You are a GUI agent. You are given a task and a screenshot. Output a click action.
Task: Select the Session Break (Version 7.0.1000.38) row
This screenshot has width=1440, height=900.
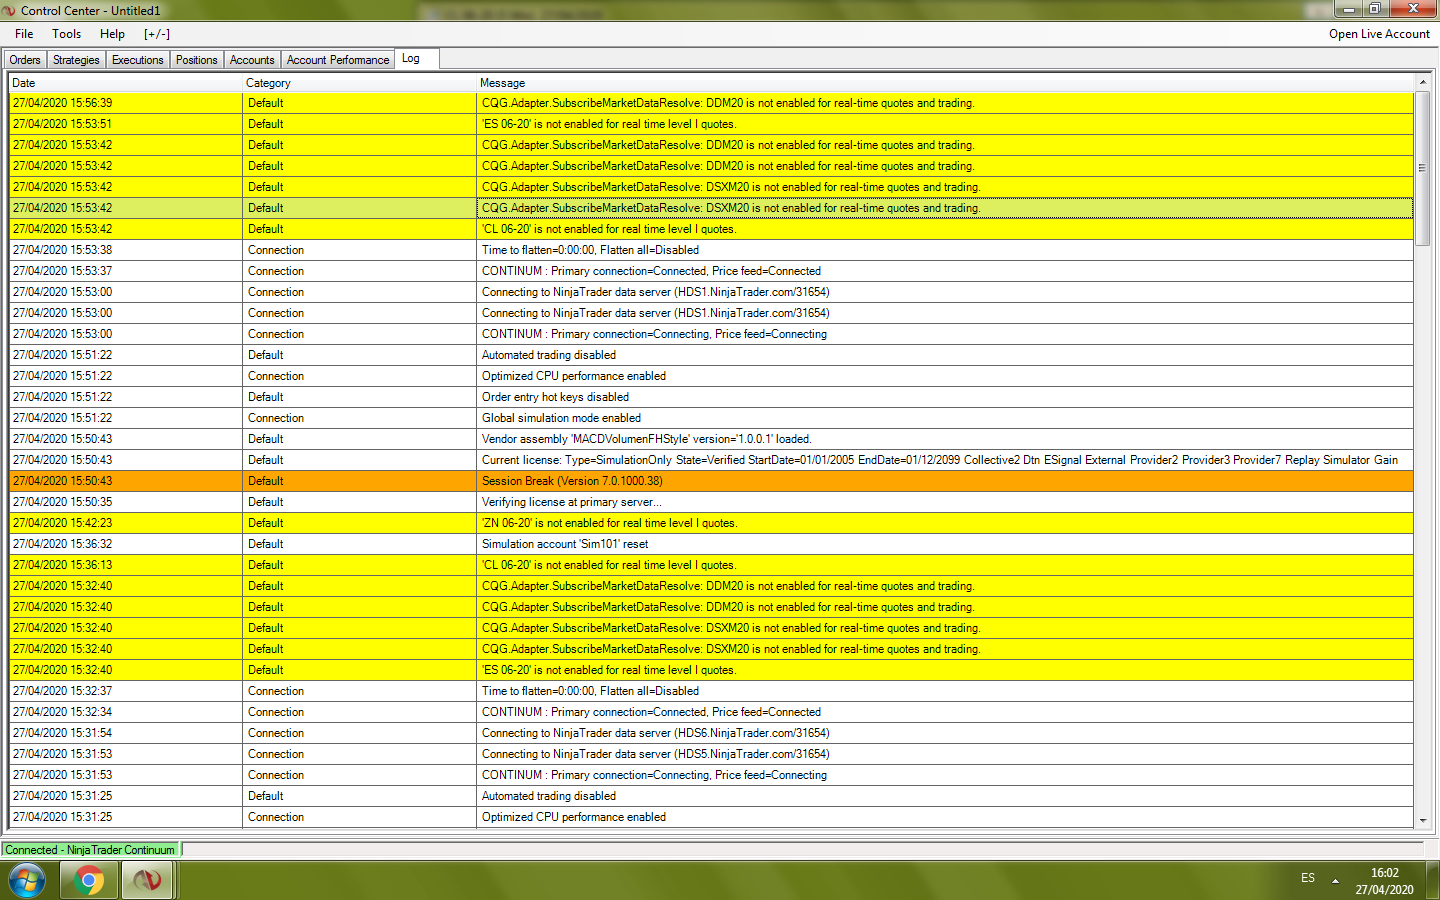coord(711,481)
